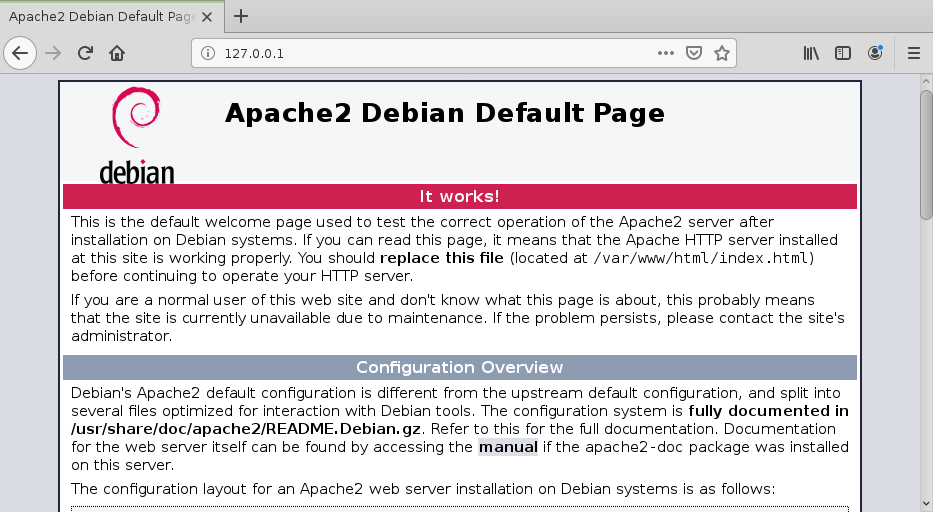Open the Firefox home page
The width and height of the screenshot is (933, 512).
point(117,53)
